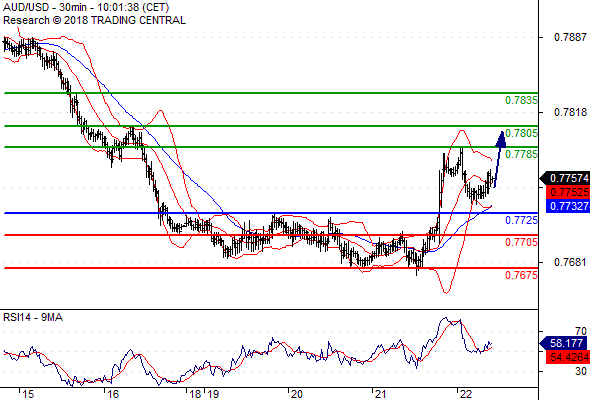This screenshot has height=400, width=590.
Task: Select the red 0.7675 support label
Action: (521, 275)
